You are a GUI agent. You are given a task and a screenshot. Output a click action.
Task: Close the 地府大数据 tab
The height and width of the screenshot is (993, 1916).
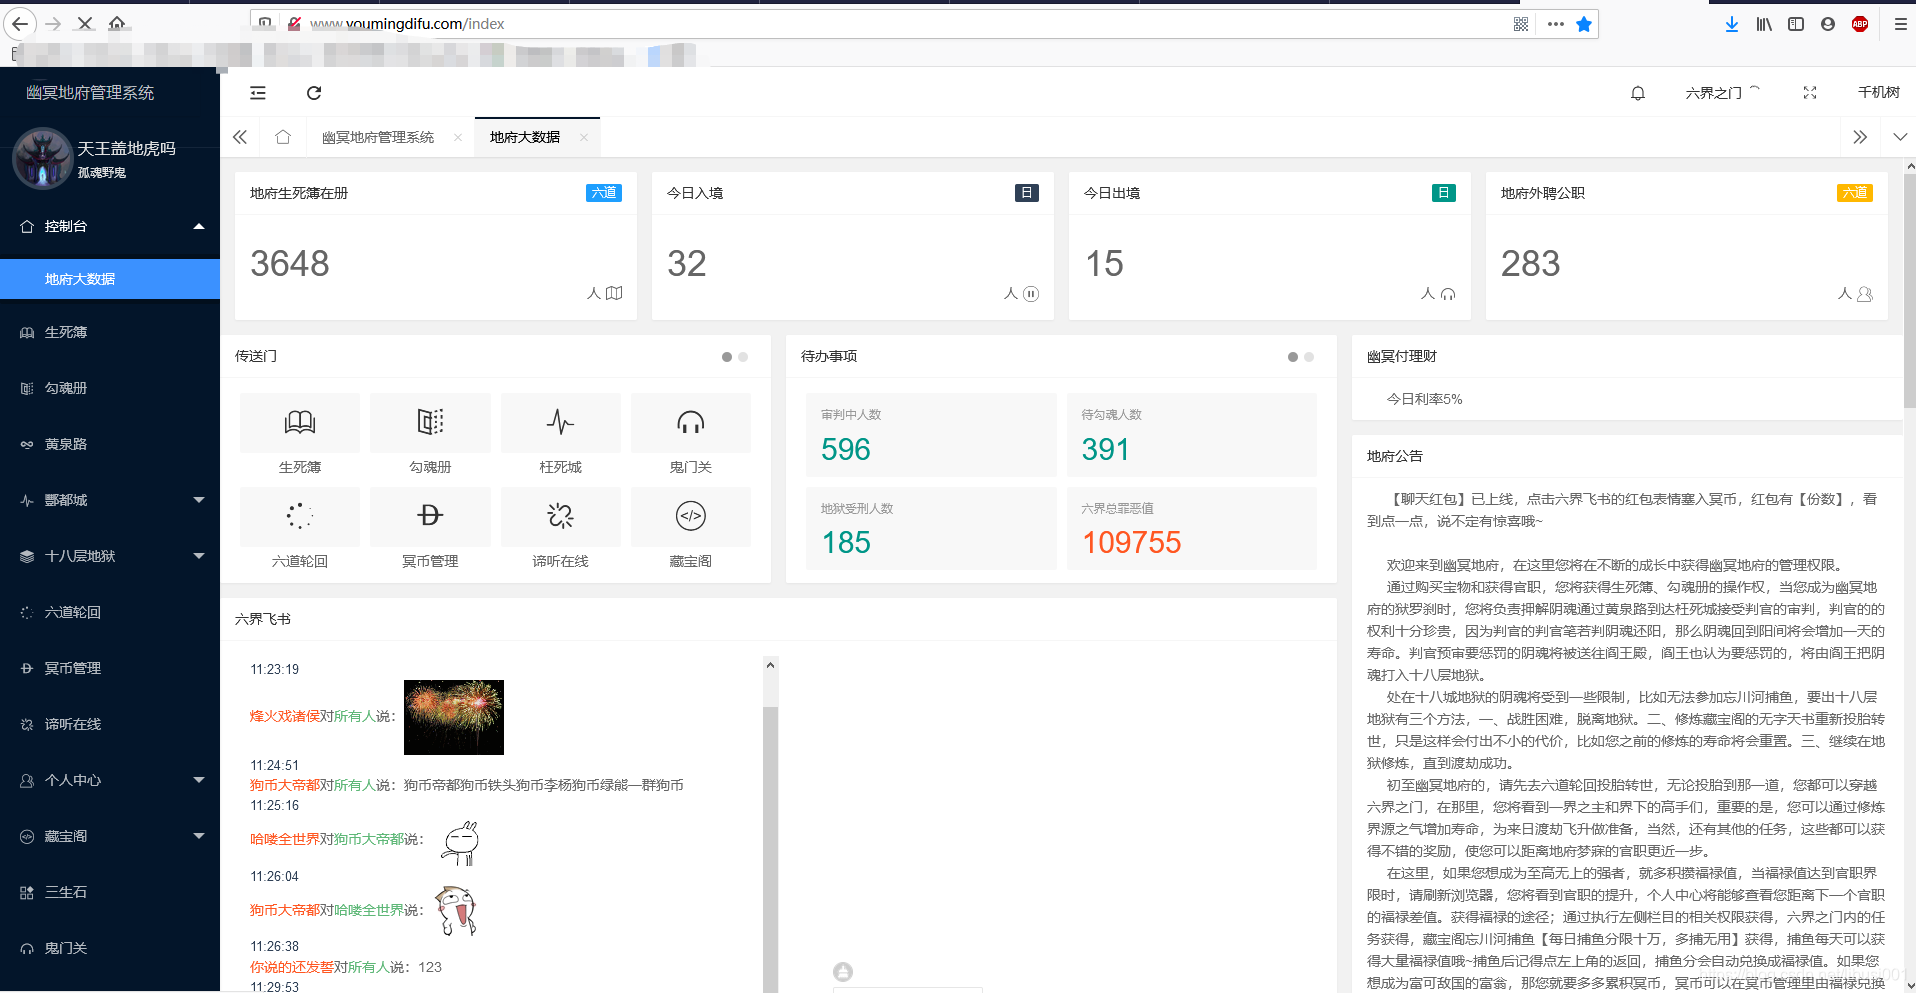coord(584,137)
